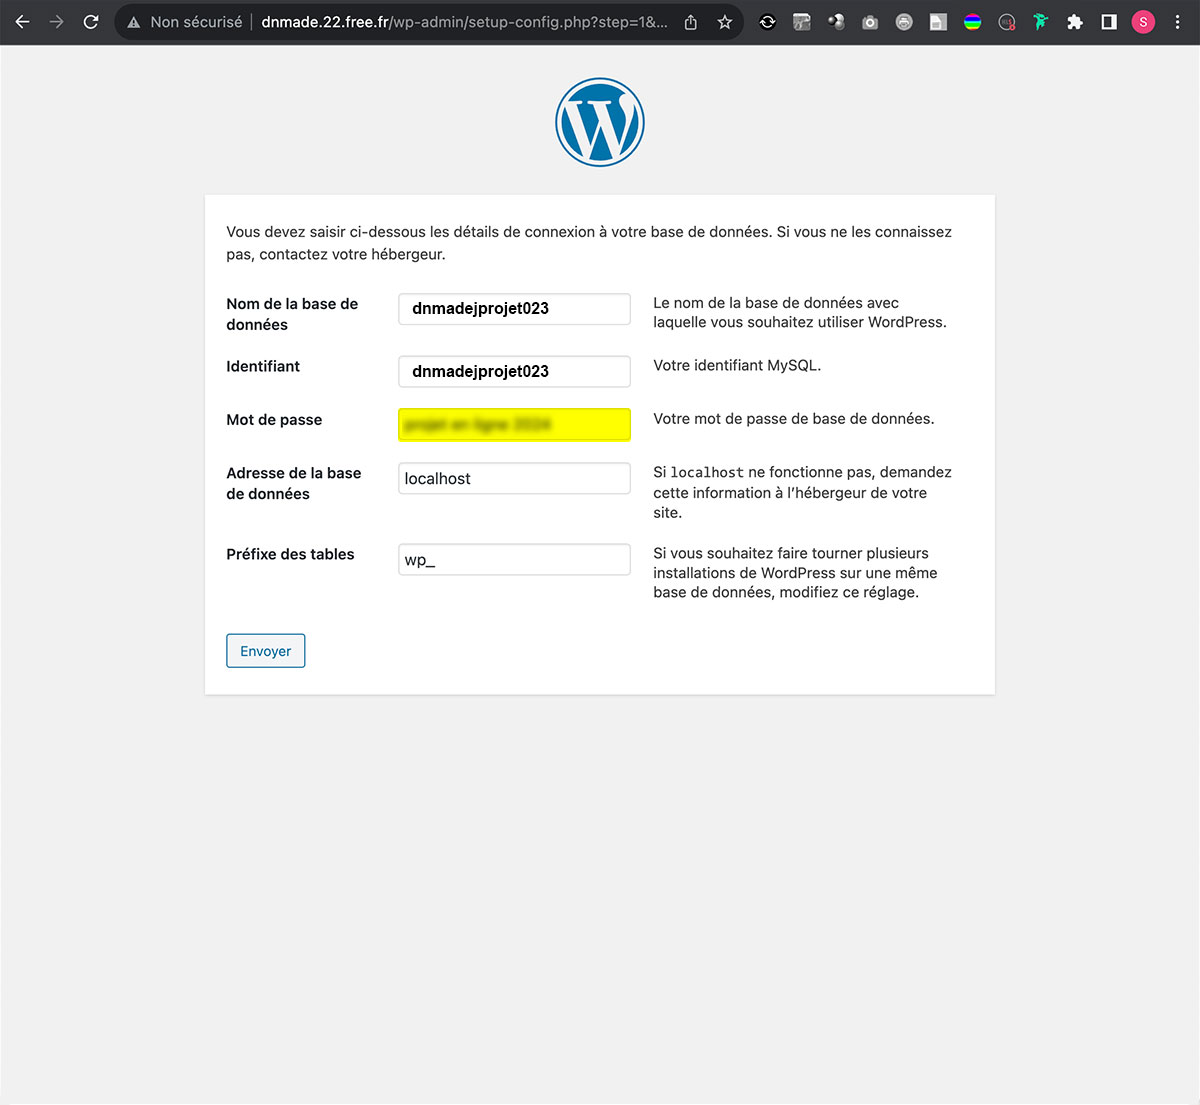Reload the current page

tap(91, 22)
